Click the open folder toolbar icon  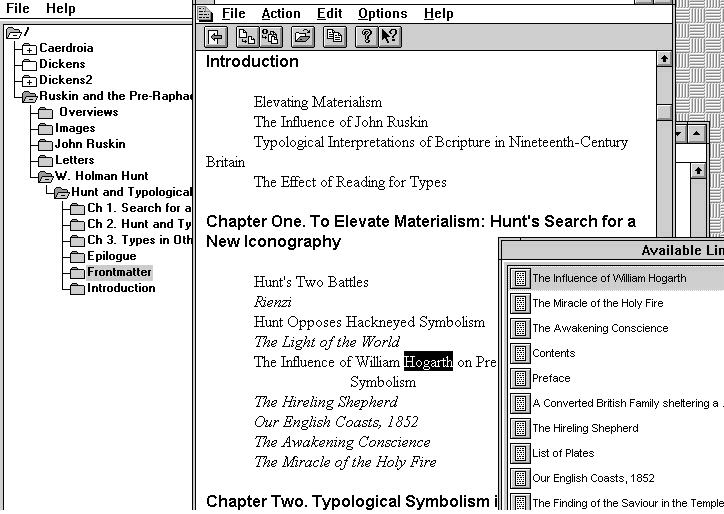click(303, 36)
